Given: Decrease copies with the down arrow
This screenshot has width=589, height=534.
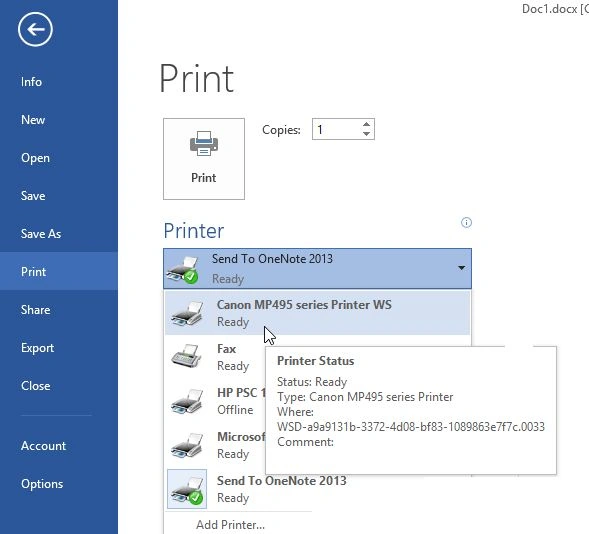Looking at the screenshot, I should (x=367, y=134).
